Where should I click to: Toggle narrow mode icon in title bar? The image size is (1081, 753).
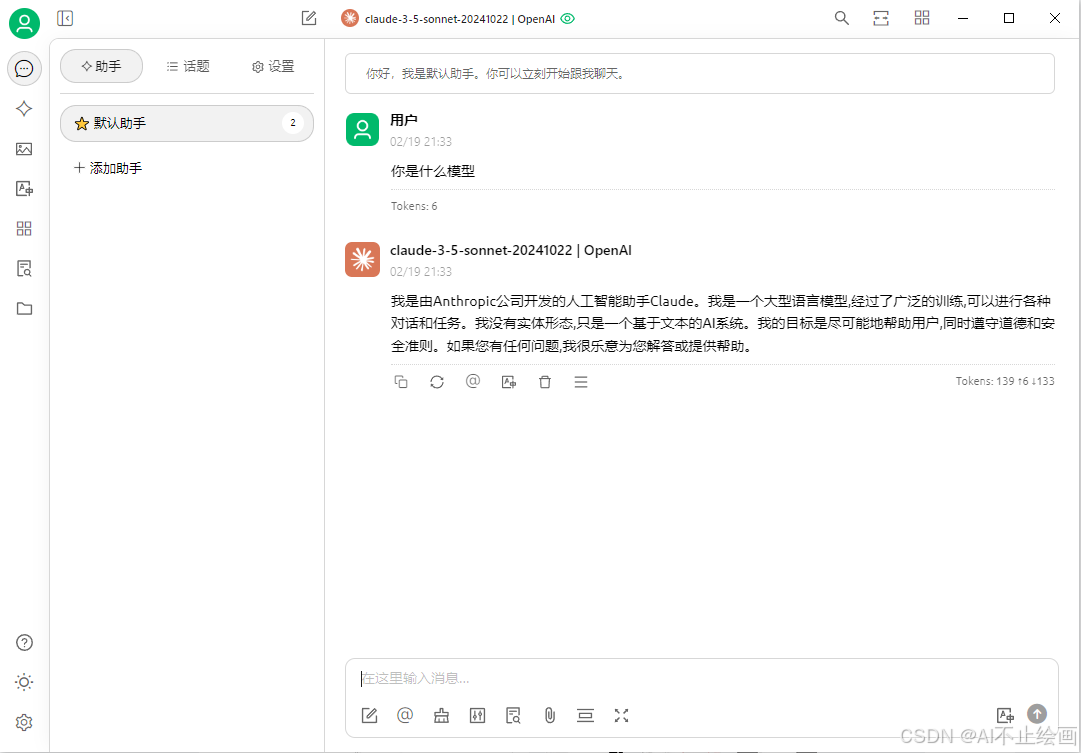click(881, 19)
